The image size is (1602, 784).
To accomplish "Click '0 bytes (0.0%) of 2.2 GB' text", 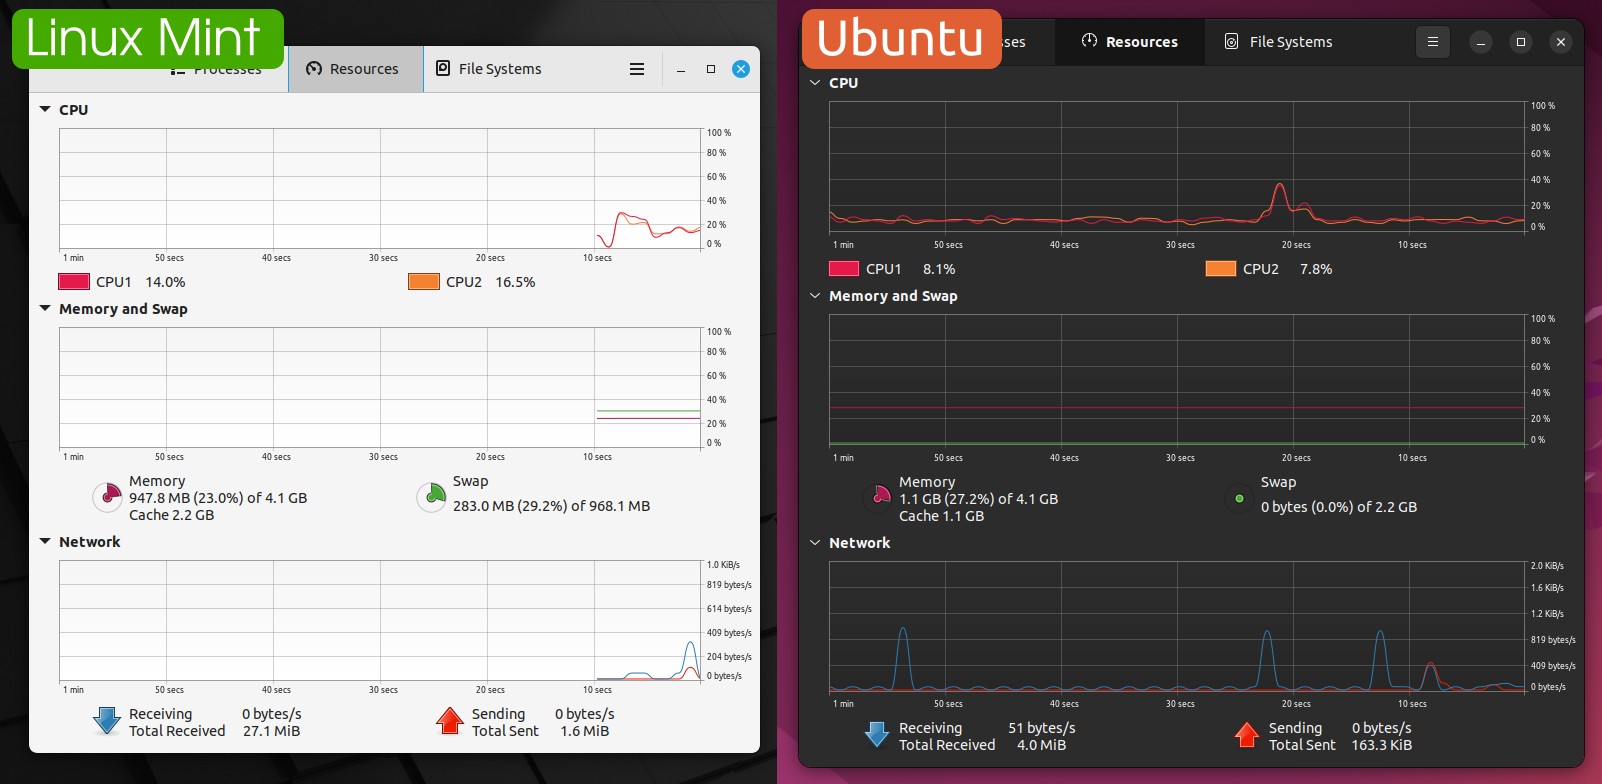I will click(x=1338, y=507).
